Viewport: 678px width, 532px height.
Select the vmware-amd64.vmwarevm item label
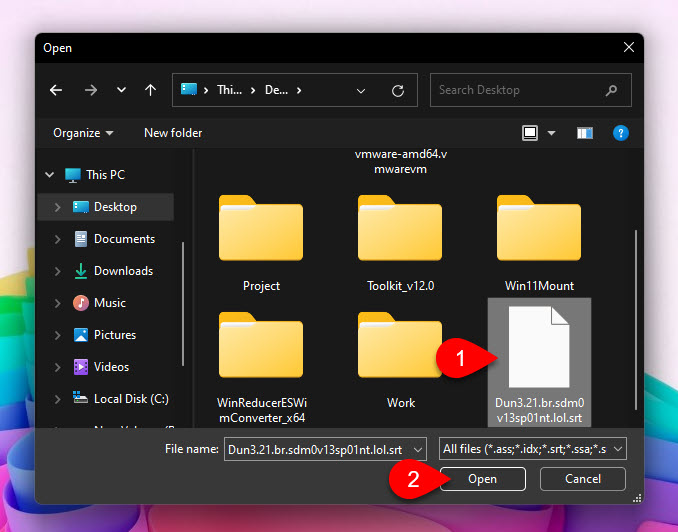(401, 161)
